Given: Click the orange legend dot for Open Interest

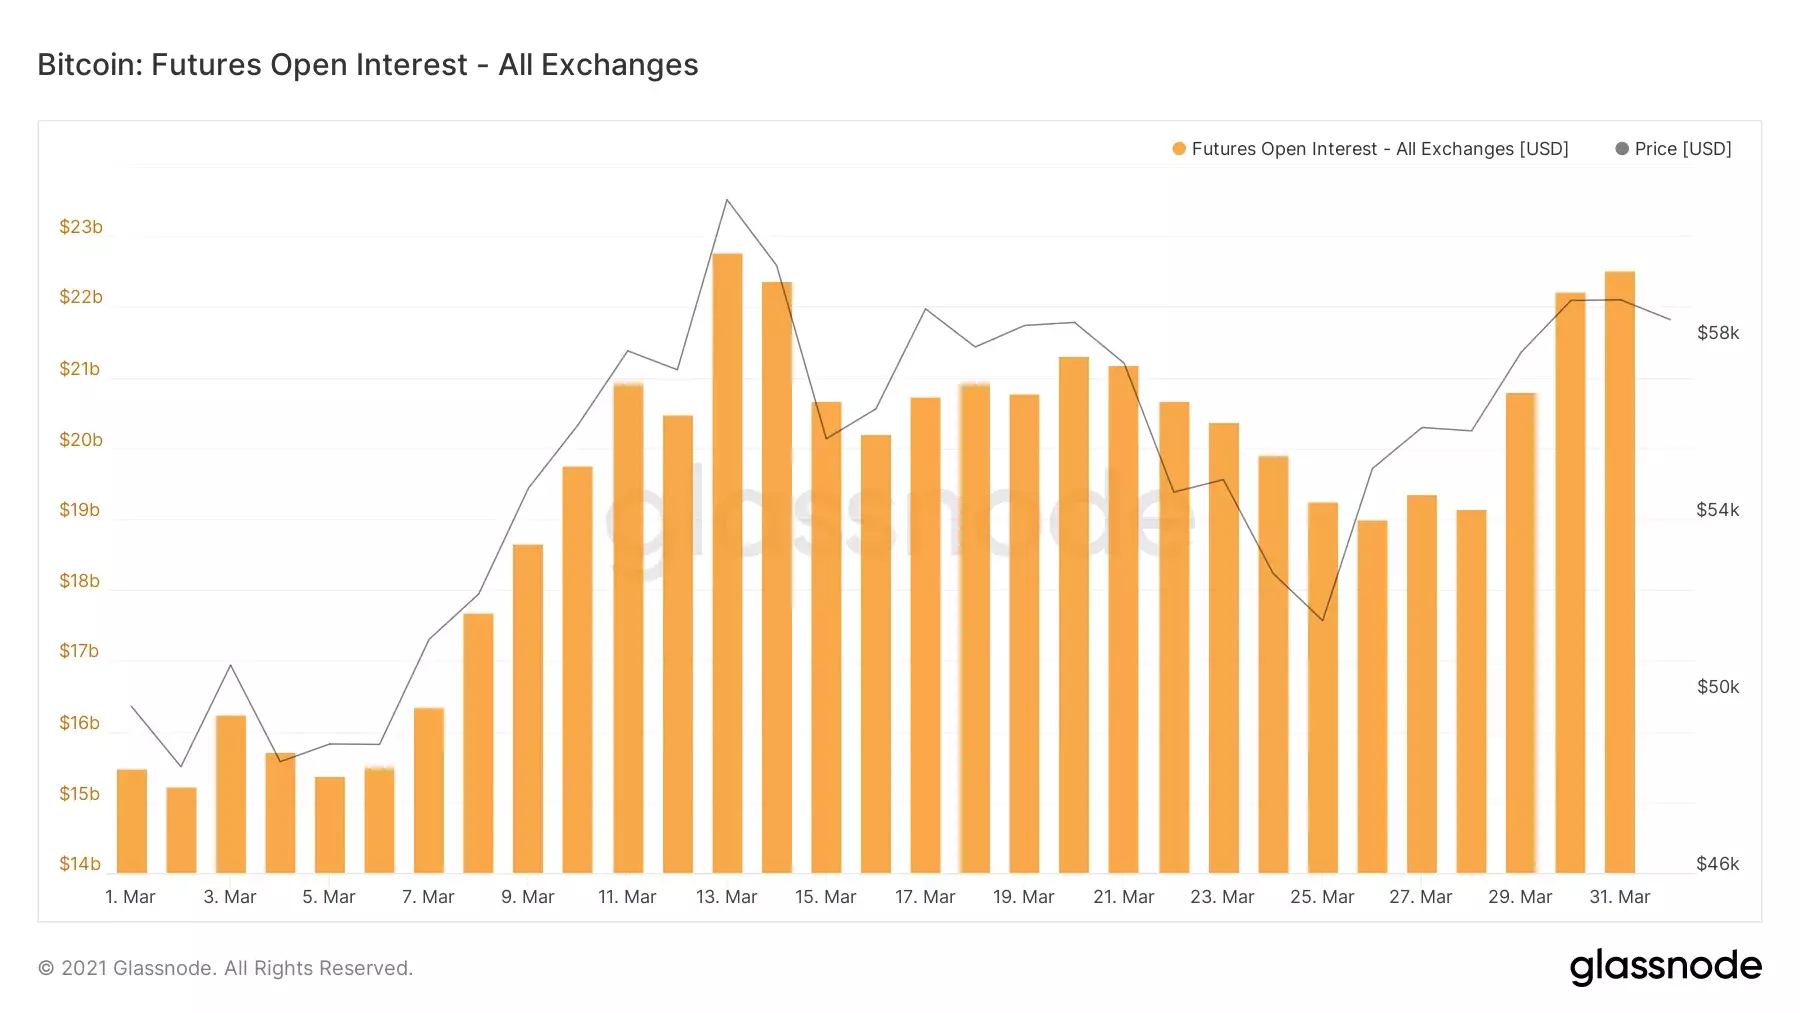Looking at the screenshot, I should (x=1179, y=149).
